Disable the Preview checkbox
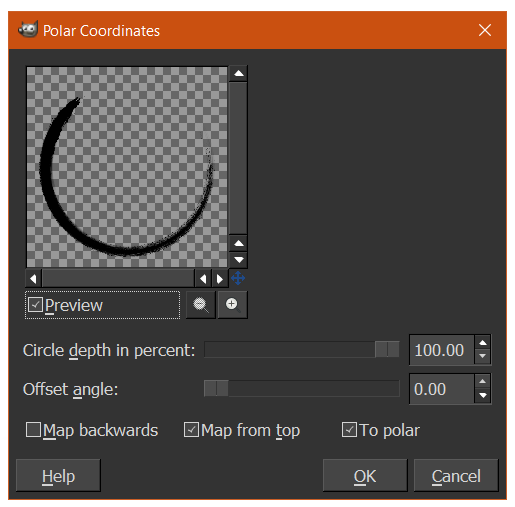Viewport: 515px width, 507px height. point(35,305)
